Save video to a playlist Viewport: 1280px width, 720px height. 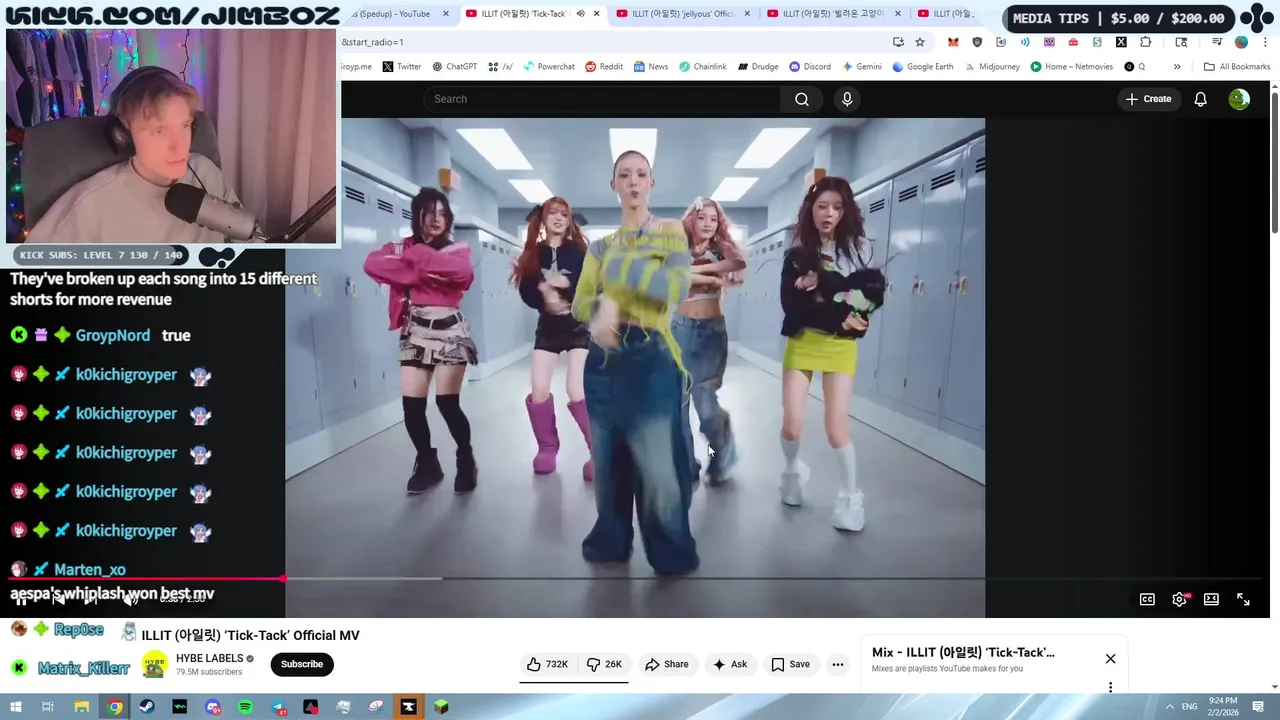coord(790,664)
